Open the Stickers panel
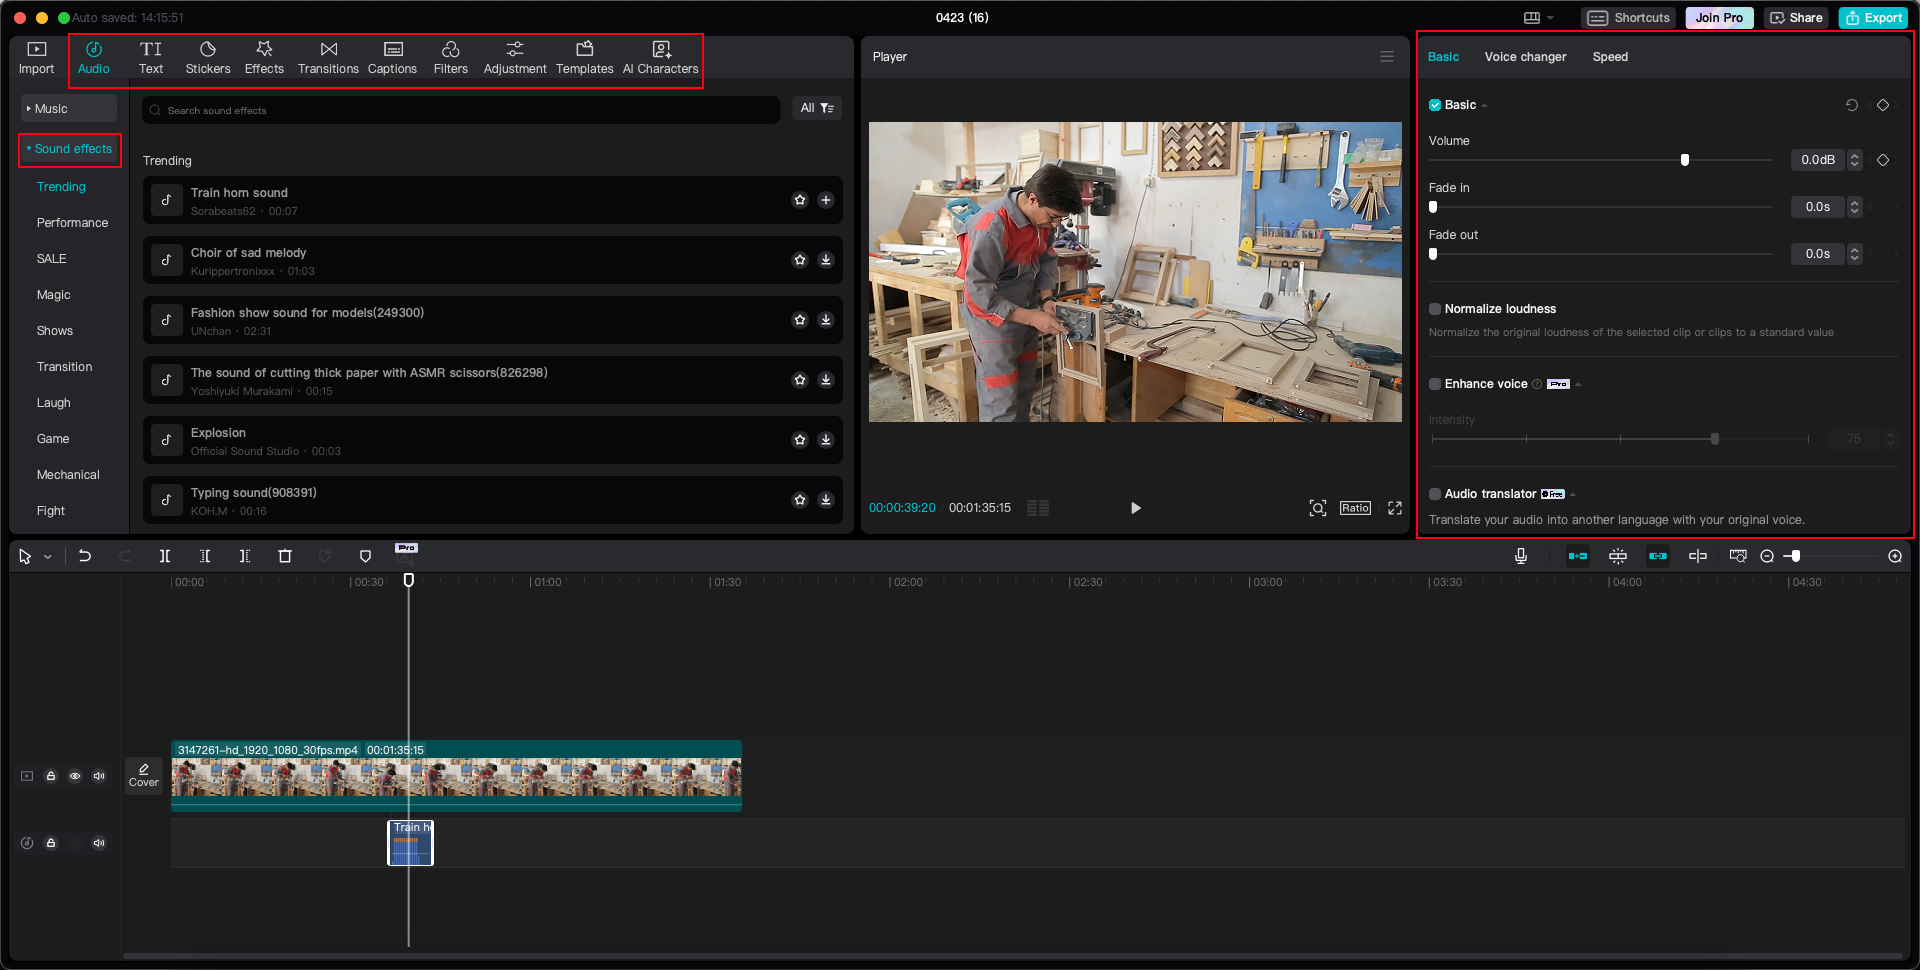The width and height of the screenshot is (1920, 970). click(208, 57)
